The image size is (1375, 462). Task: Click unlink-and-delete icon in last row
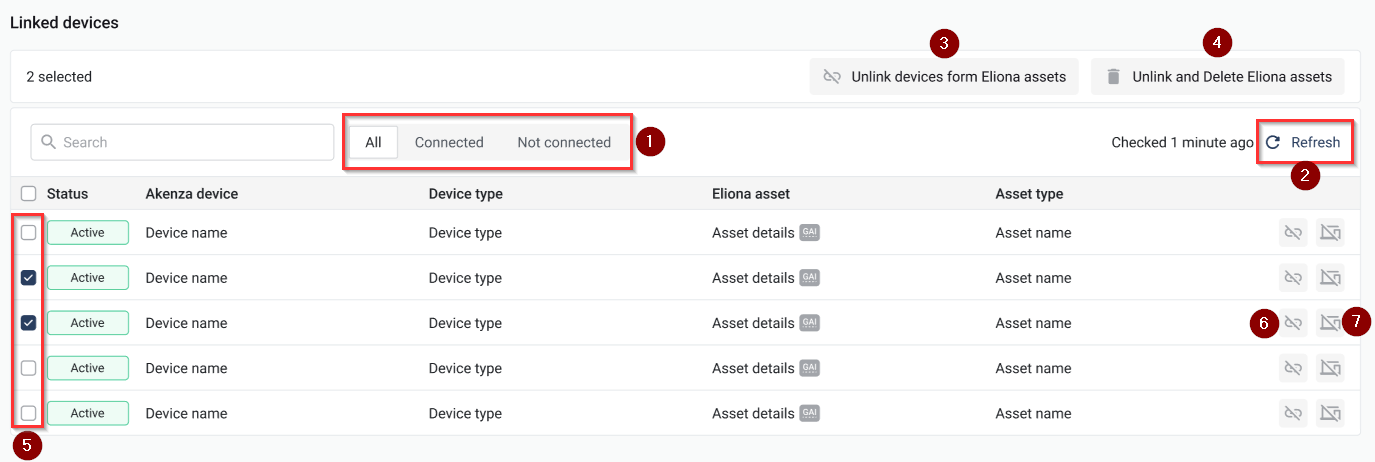coord(1330,413)
